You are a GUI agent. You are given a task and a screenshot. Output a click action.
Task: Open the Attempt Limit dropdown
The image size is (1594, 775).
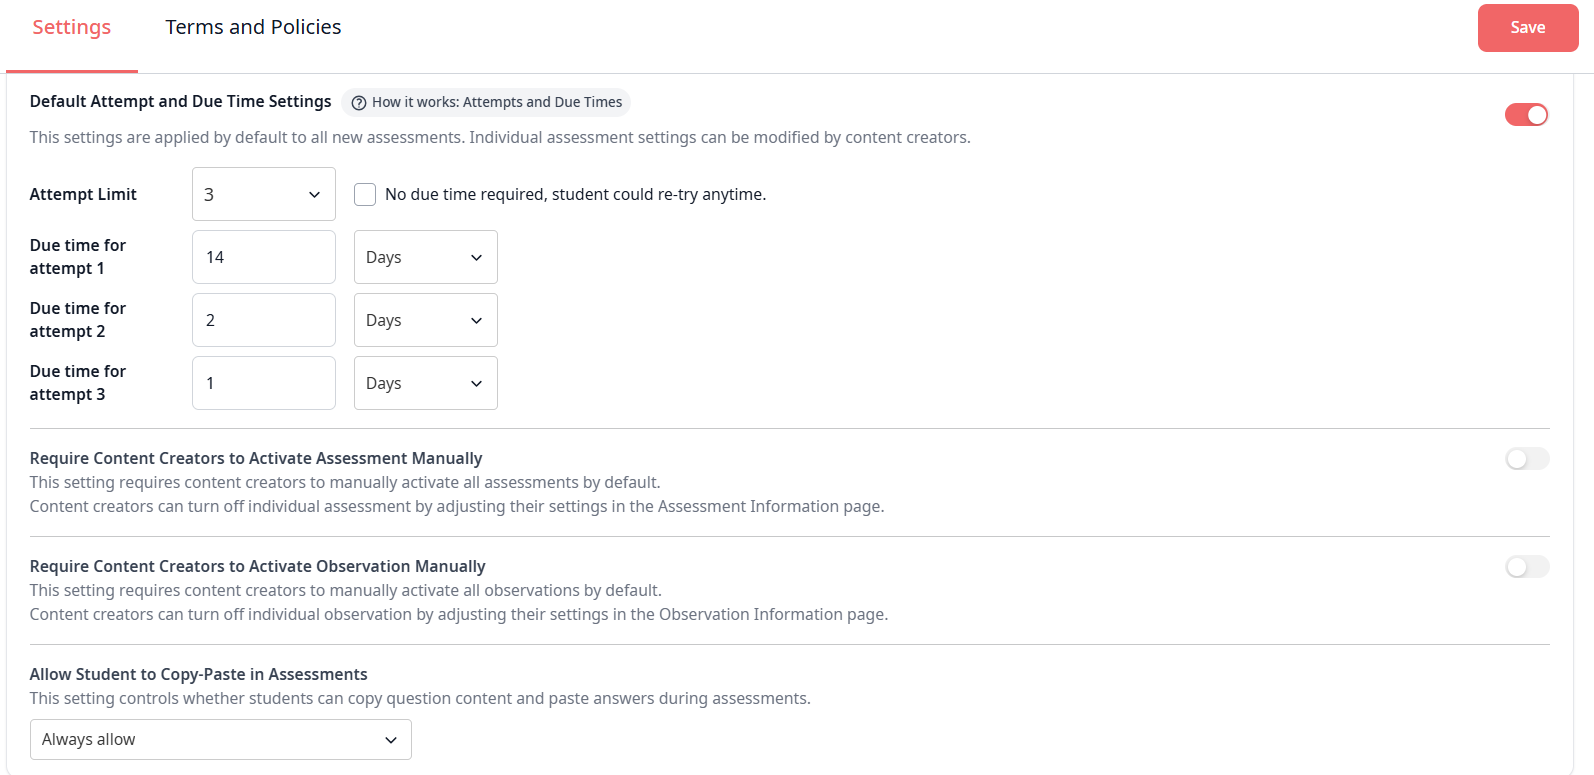(263, 194)
